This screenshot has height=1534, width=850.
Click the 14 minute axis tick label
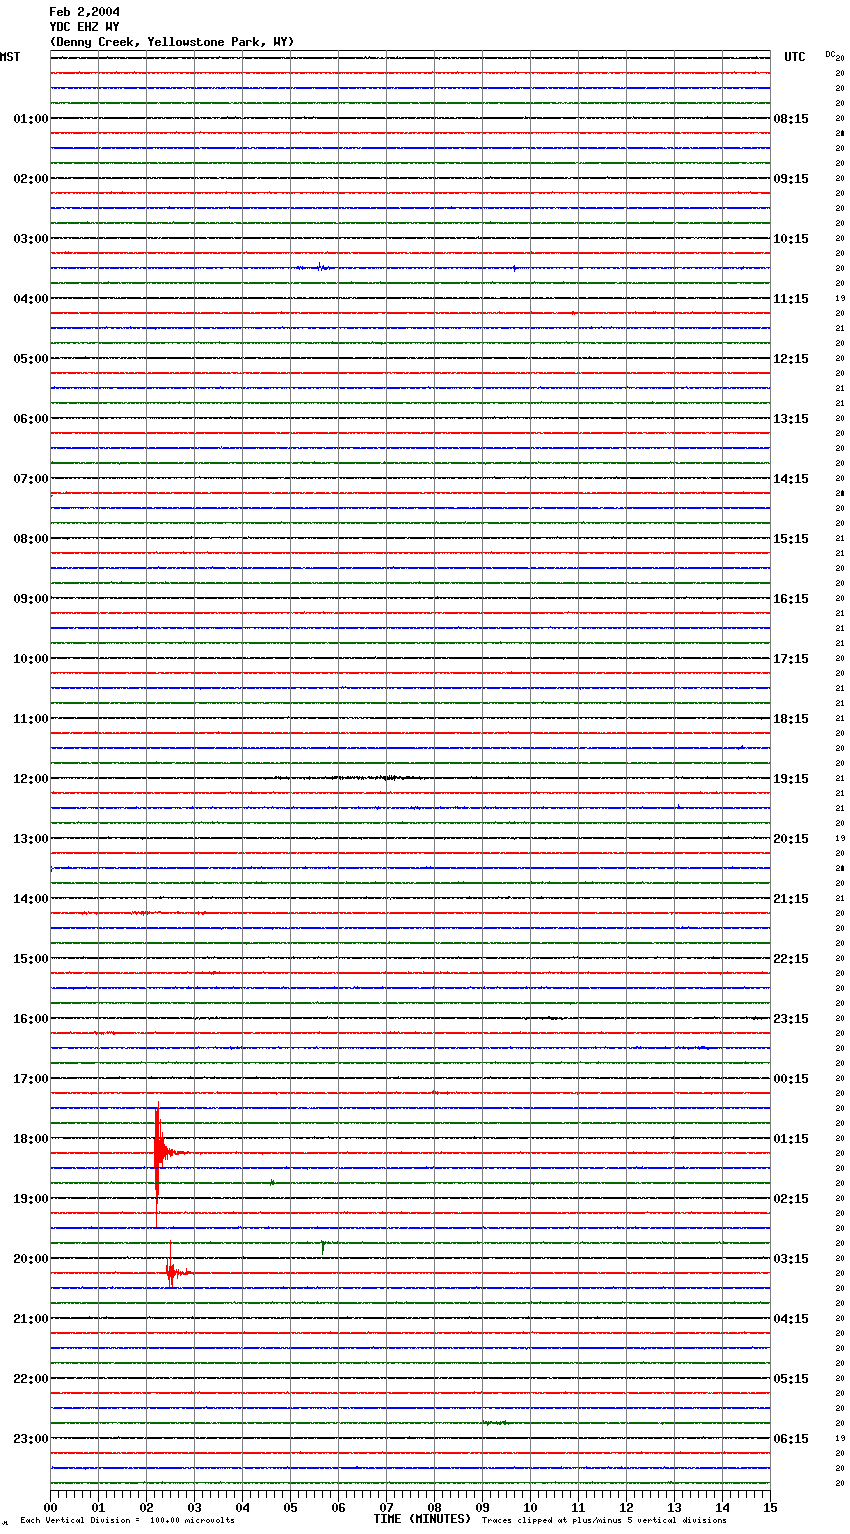[722, 1507]
